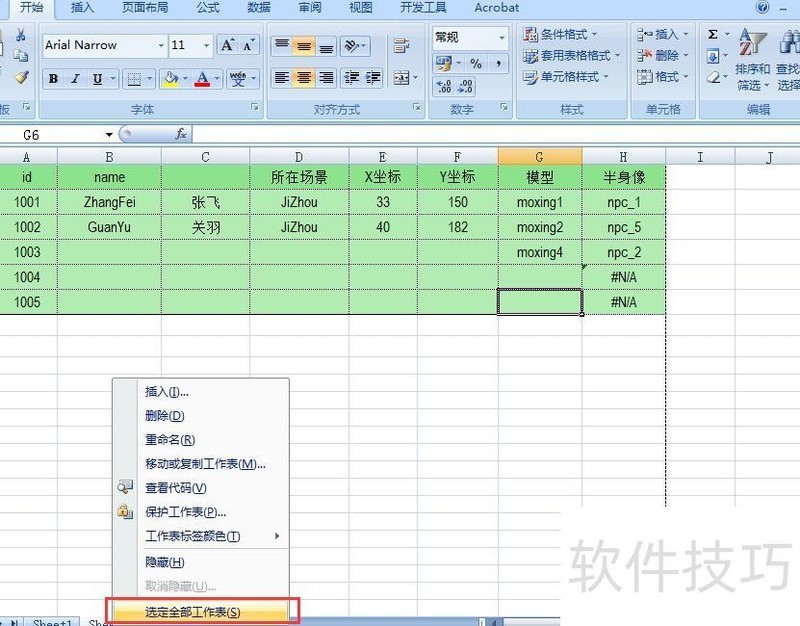Expand the cell borders dropdown arrow
Viewport: 800px width, 626px height.
(149, 78)
